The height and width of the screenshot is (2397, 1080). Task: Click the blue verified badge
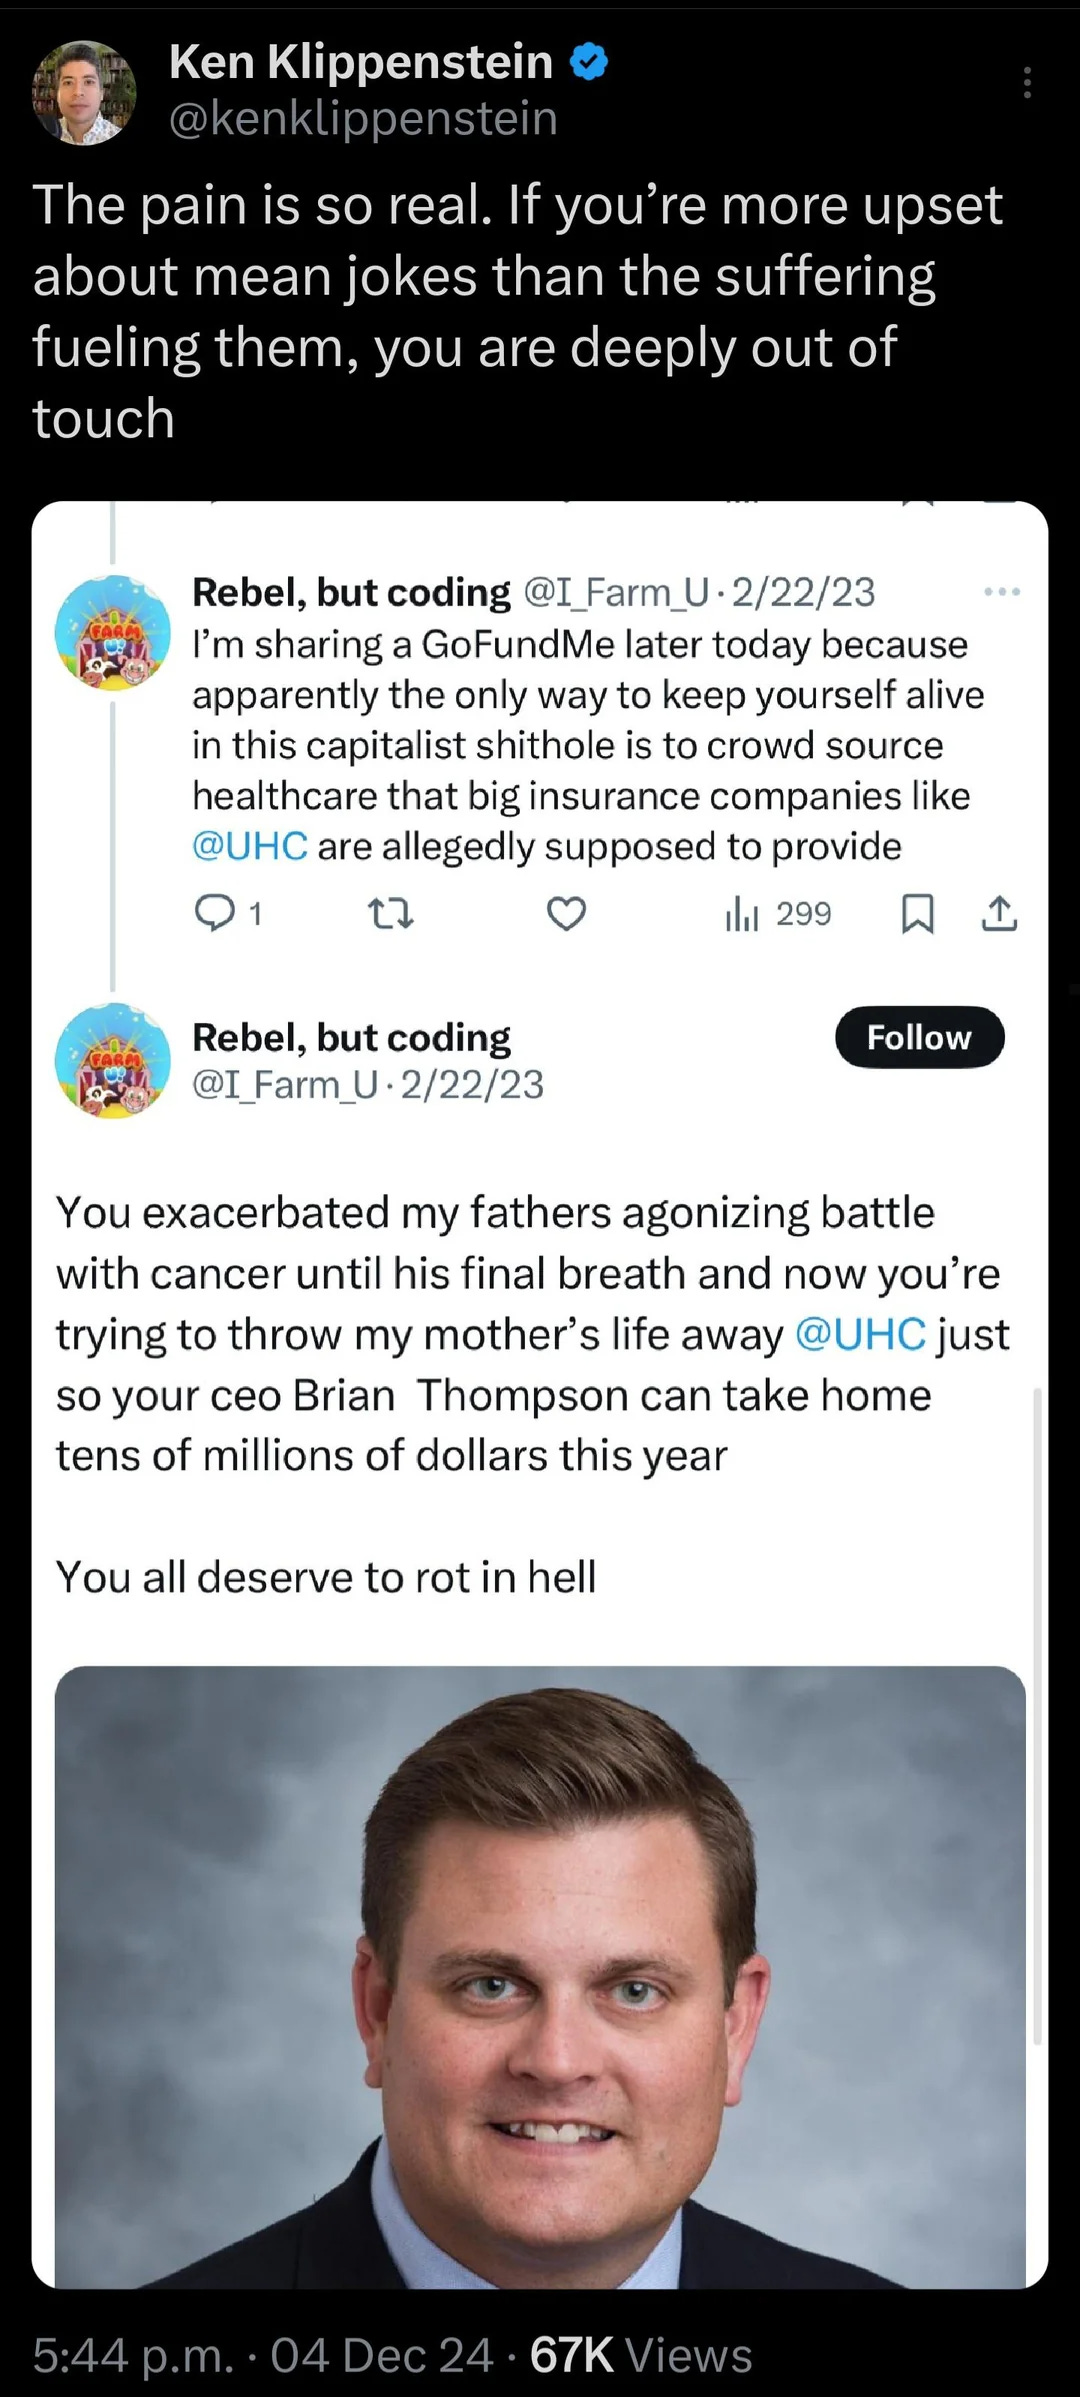(589, 62)
